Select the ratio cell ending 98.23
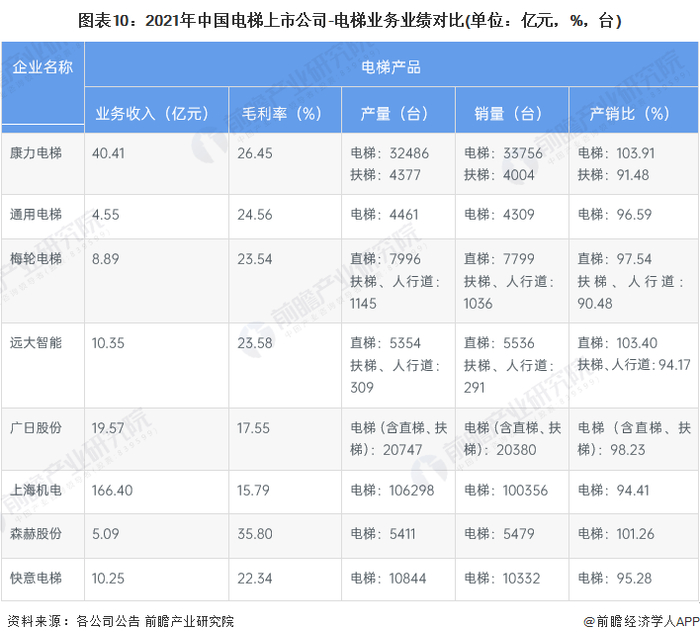Screen dimensions: 700x642 pos(634,439)
